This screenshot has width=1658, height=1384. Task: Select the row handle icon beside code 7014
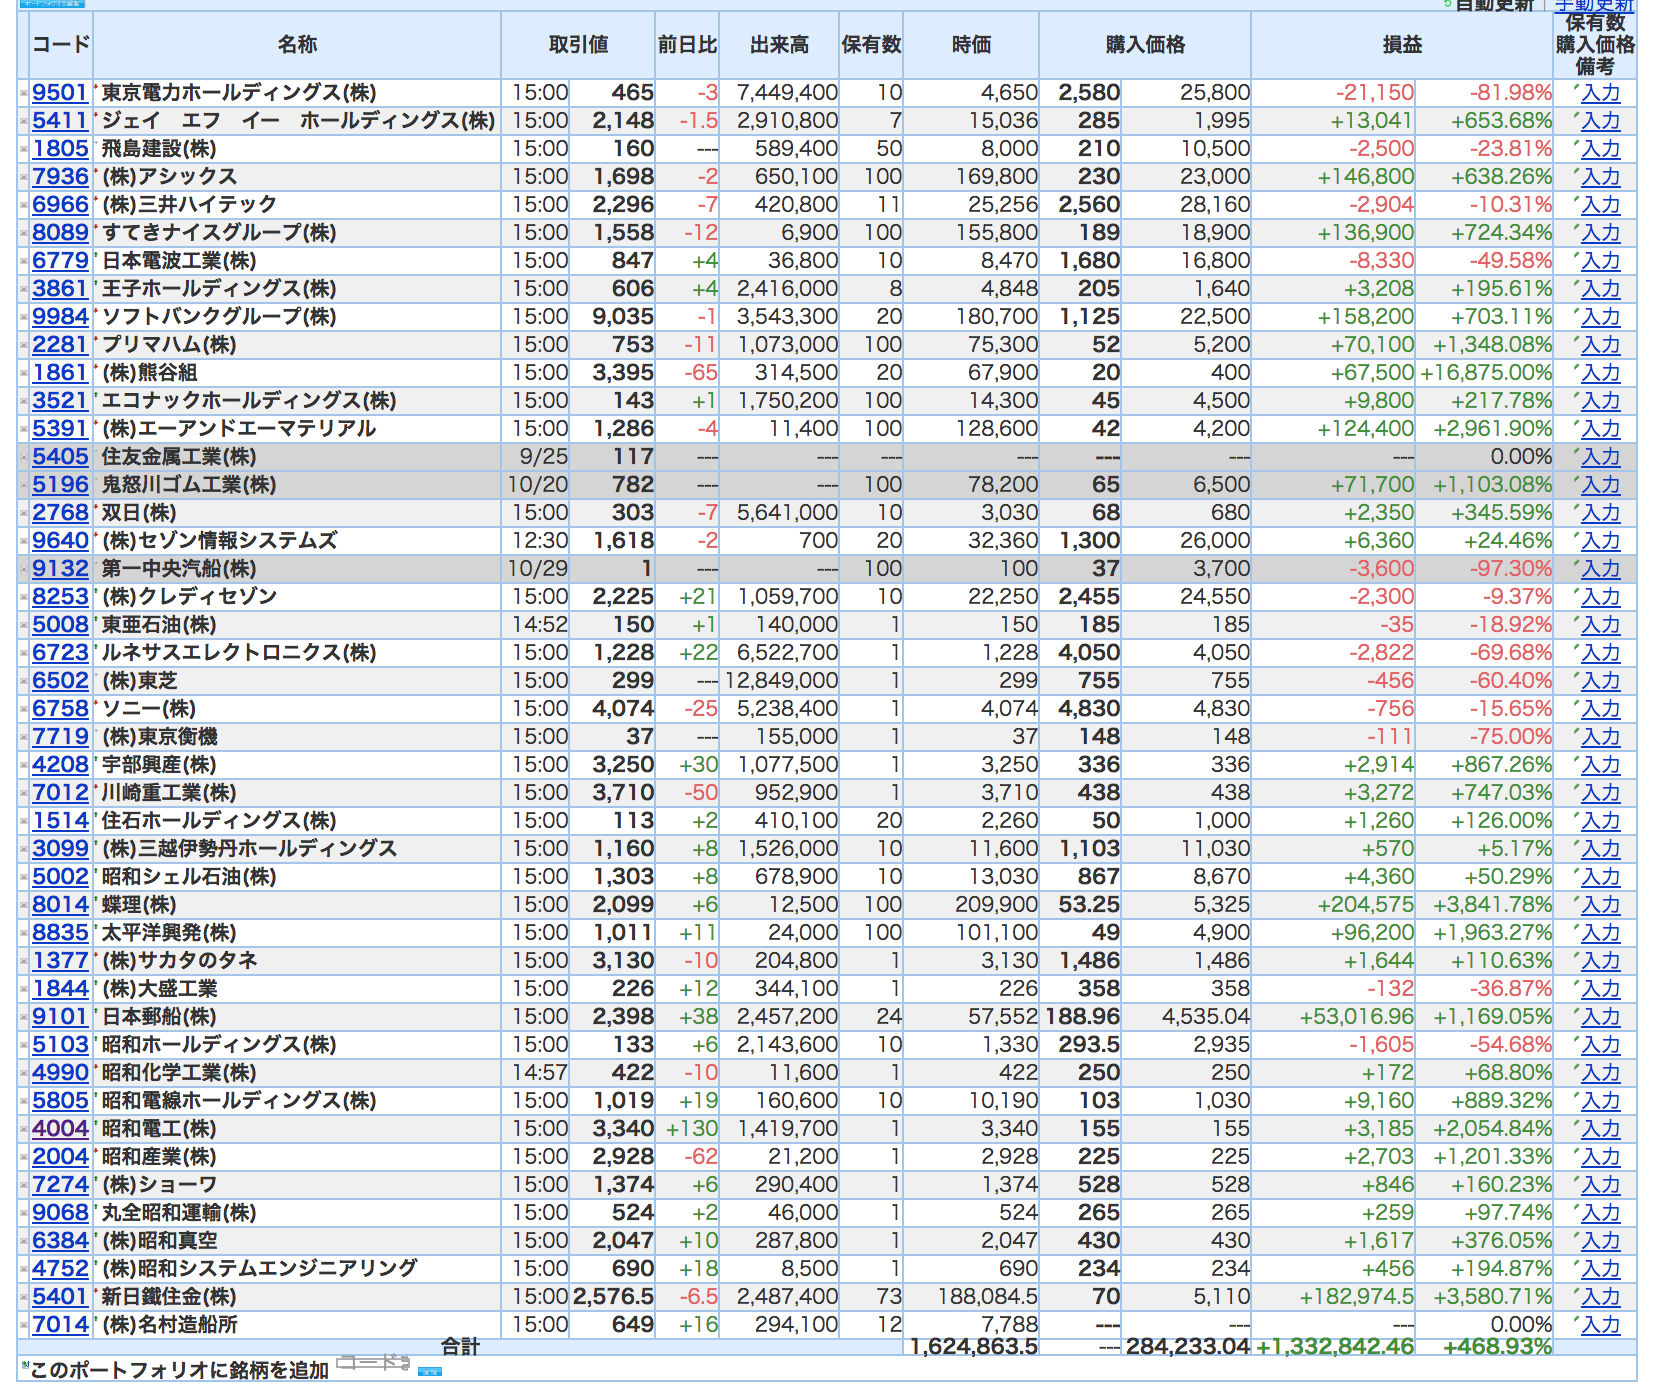(24, 1325)
